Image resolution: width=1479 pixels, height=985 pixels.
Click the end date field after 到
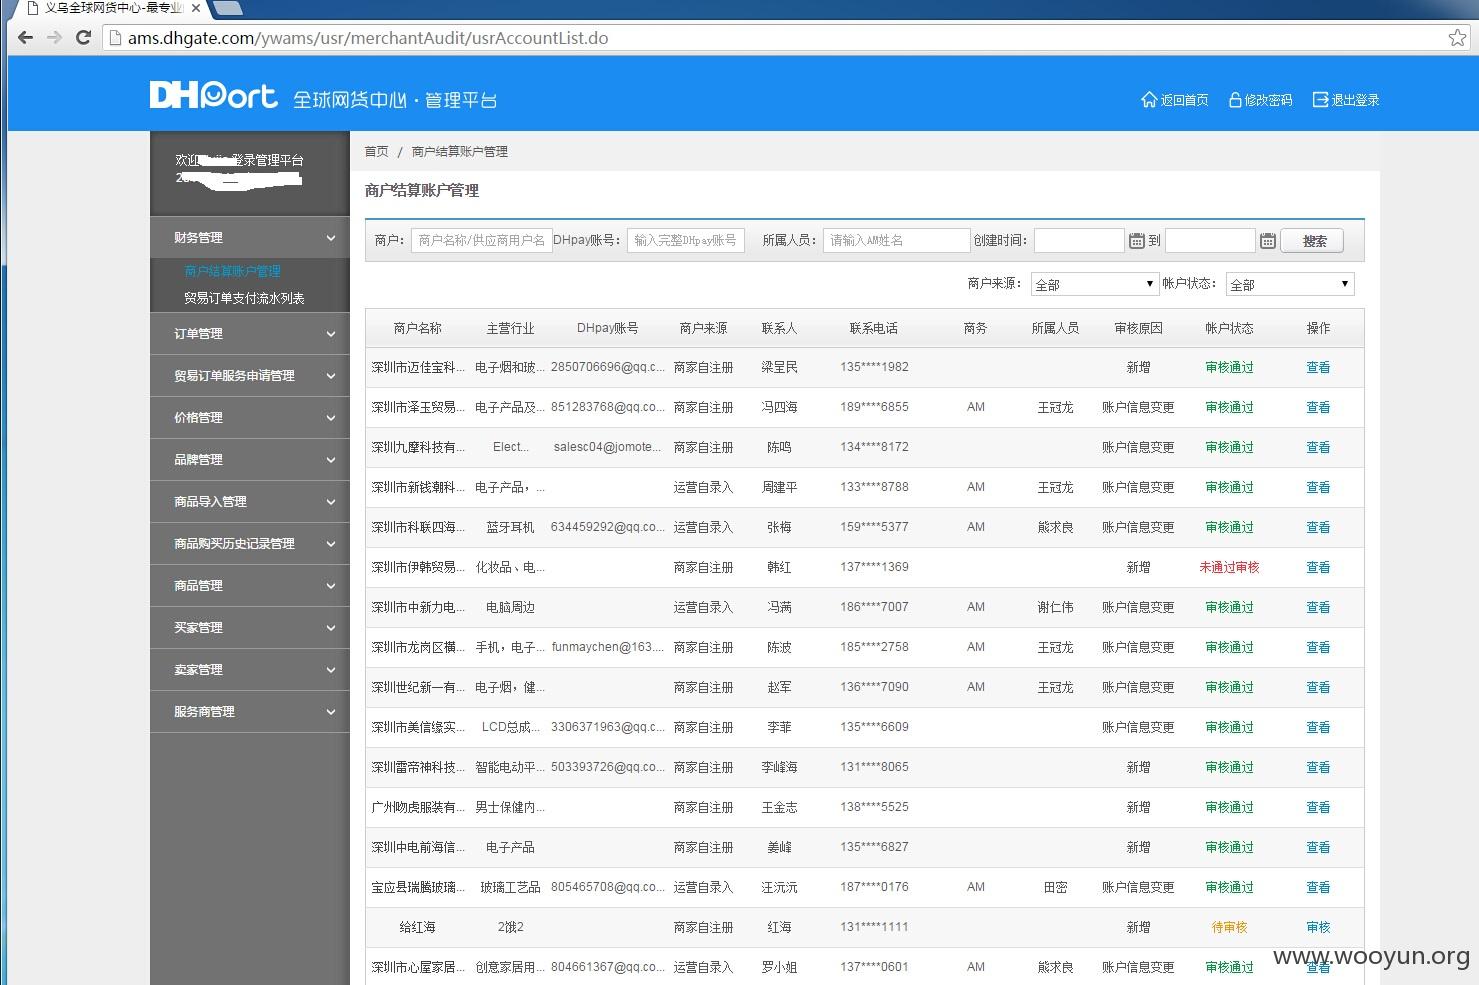click(1210, 240)
